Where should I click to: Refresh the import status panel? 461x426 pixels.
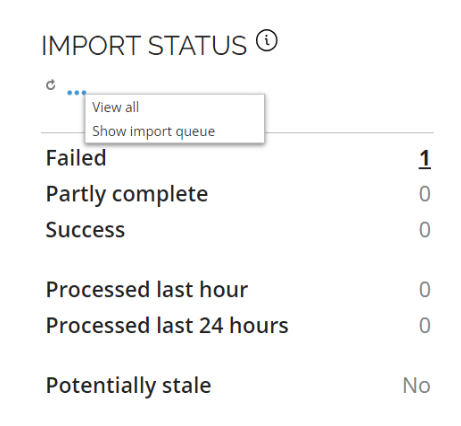(51, 85)
